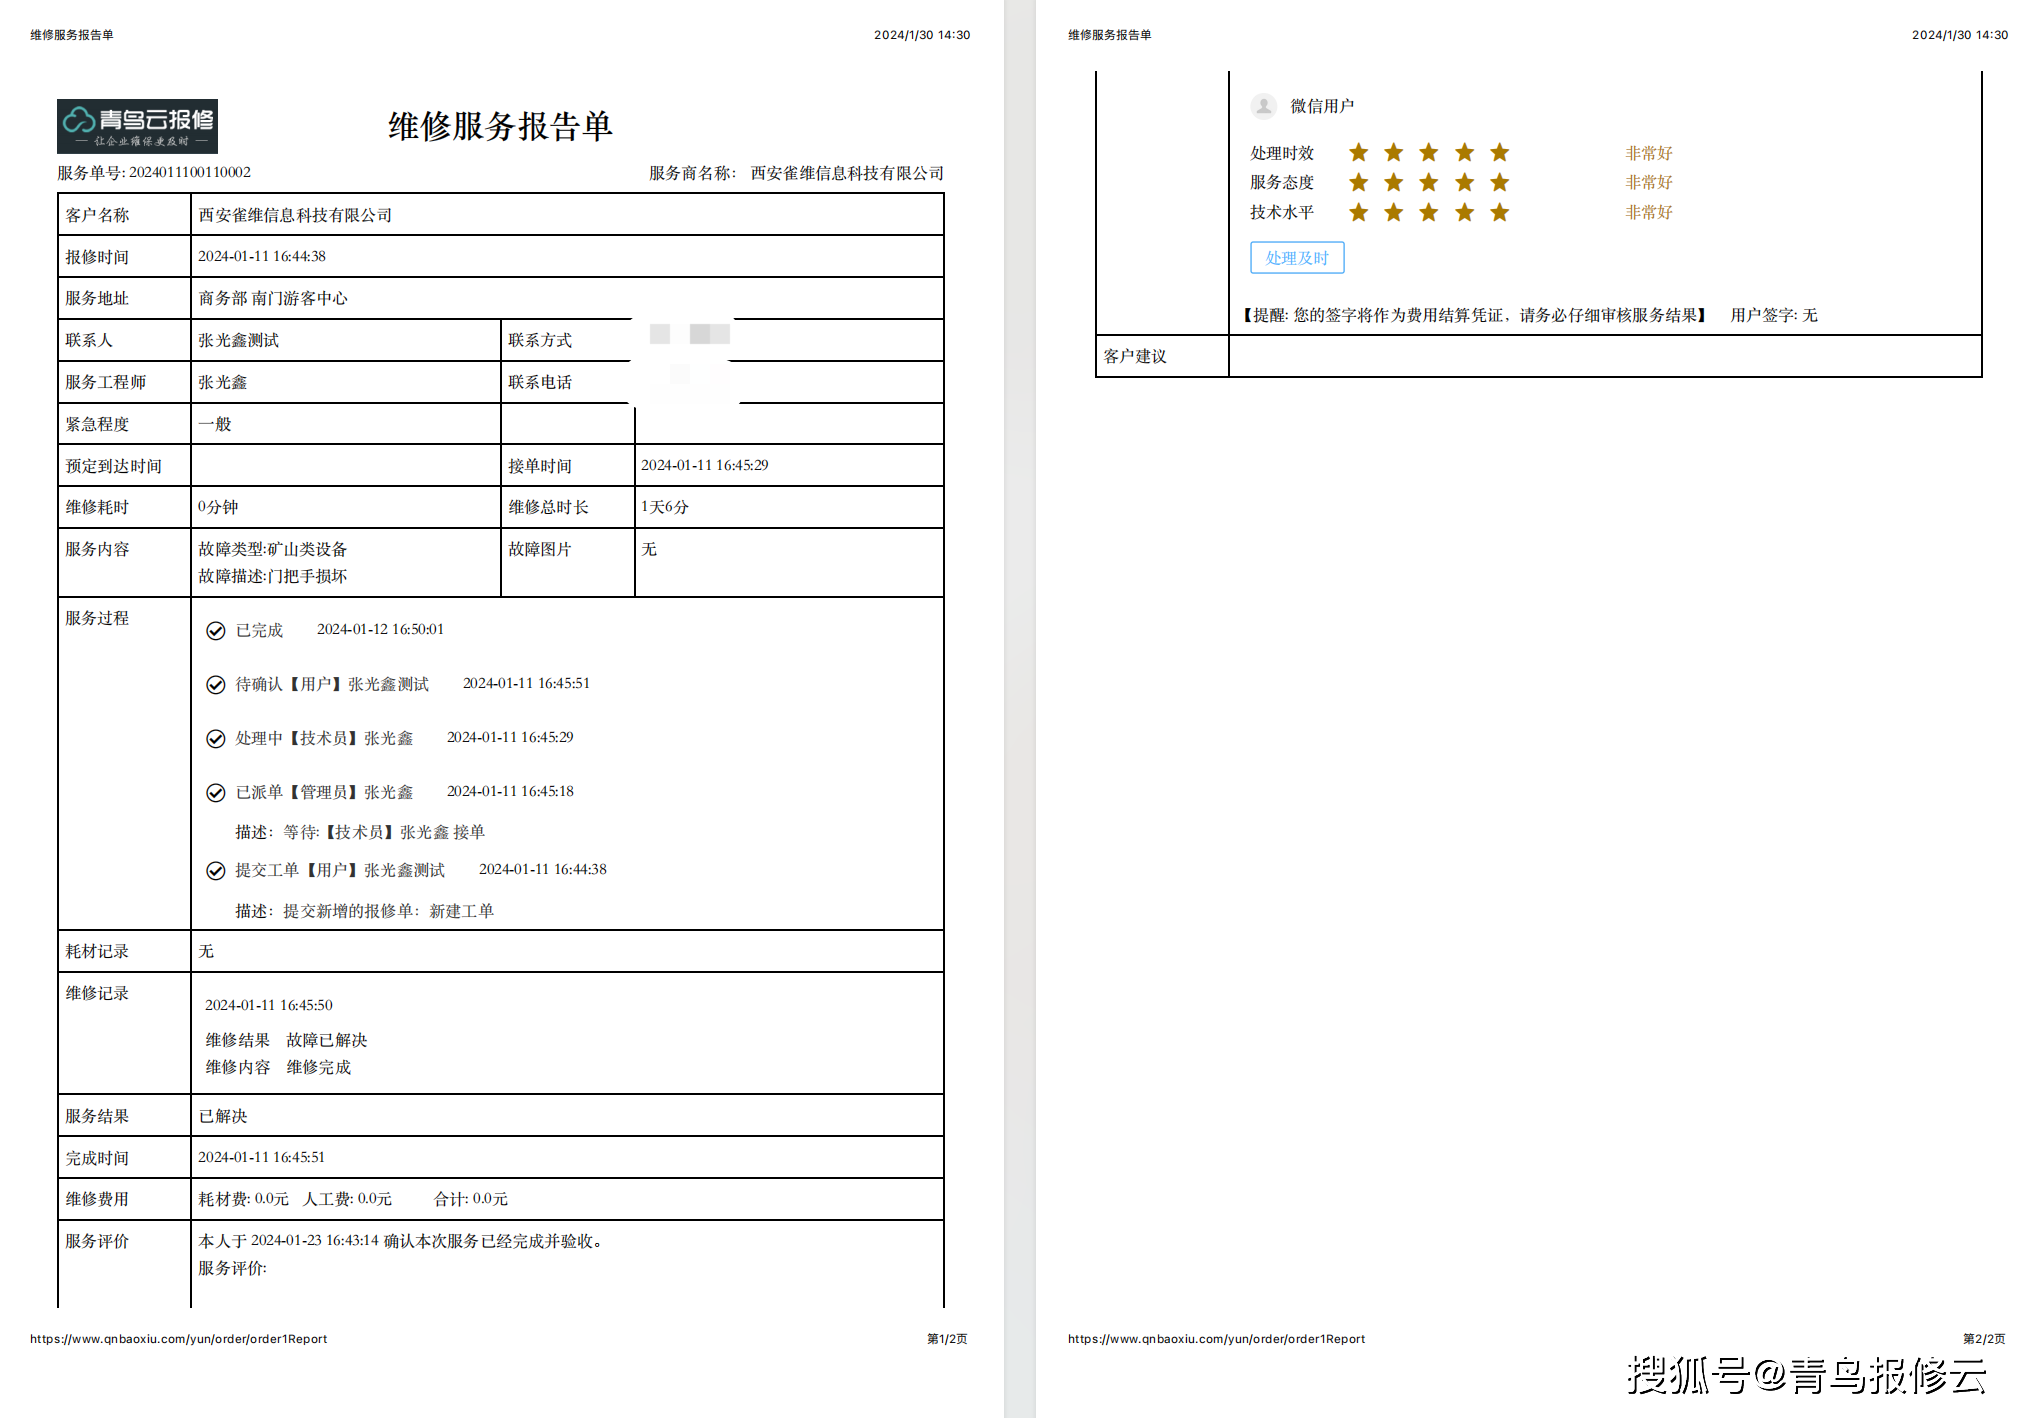This screenshot has width=2038, height=1418.
Task: Select the fifth star for 服务态度
Action: [1500, 182]
